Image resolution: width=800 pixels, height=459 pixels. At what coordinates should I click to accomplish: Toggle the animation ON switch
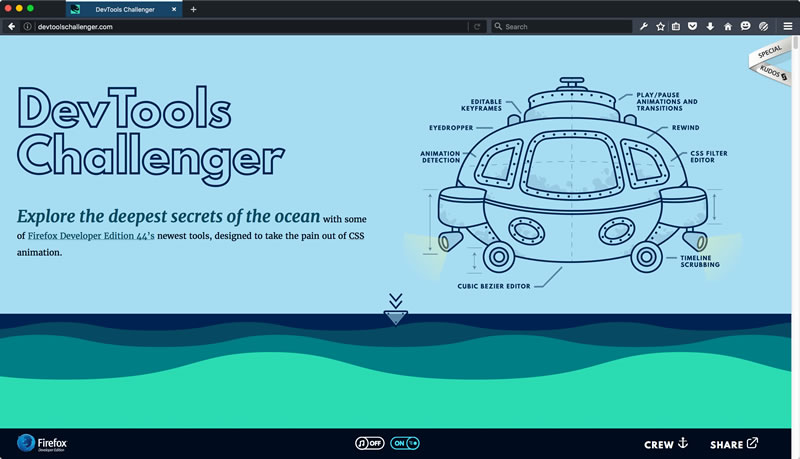click(x=405, y=443)
